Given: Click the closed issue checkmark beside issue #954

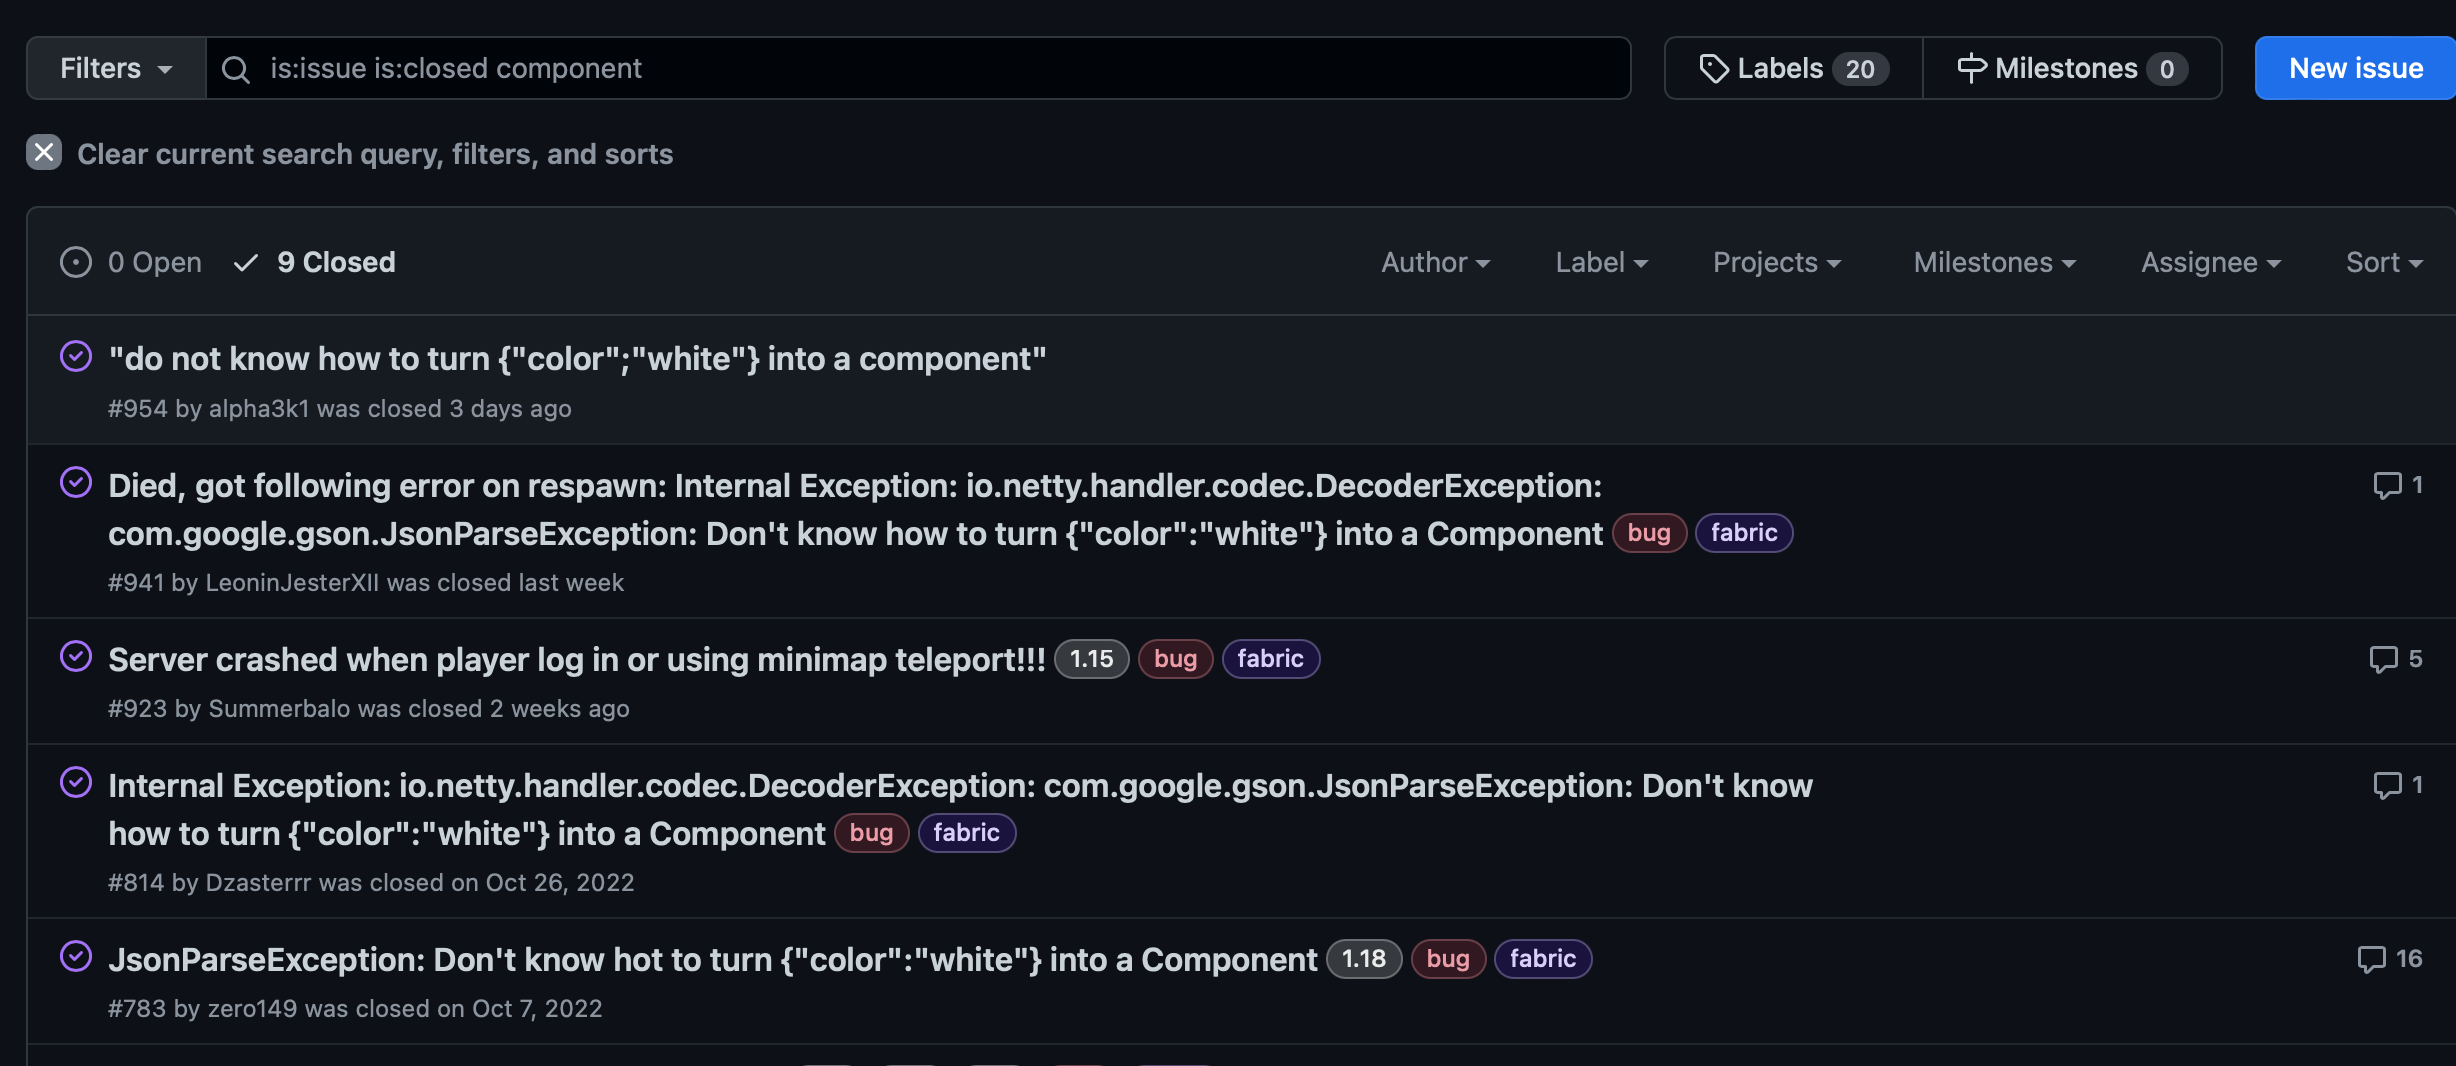Looking at the screenshot, I should pyautogui.click(x=76, y=355).
